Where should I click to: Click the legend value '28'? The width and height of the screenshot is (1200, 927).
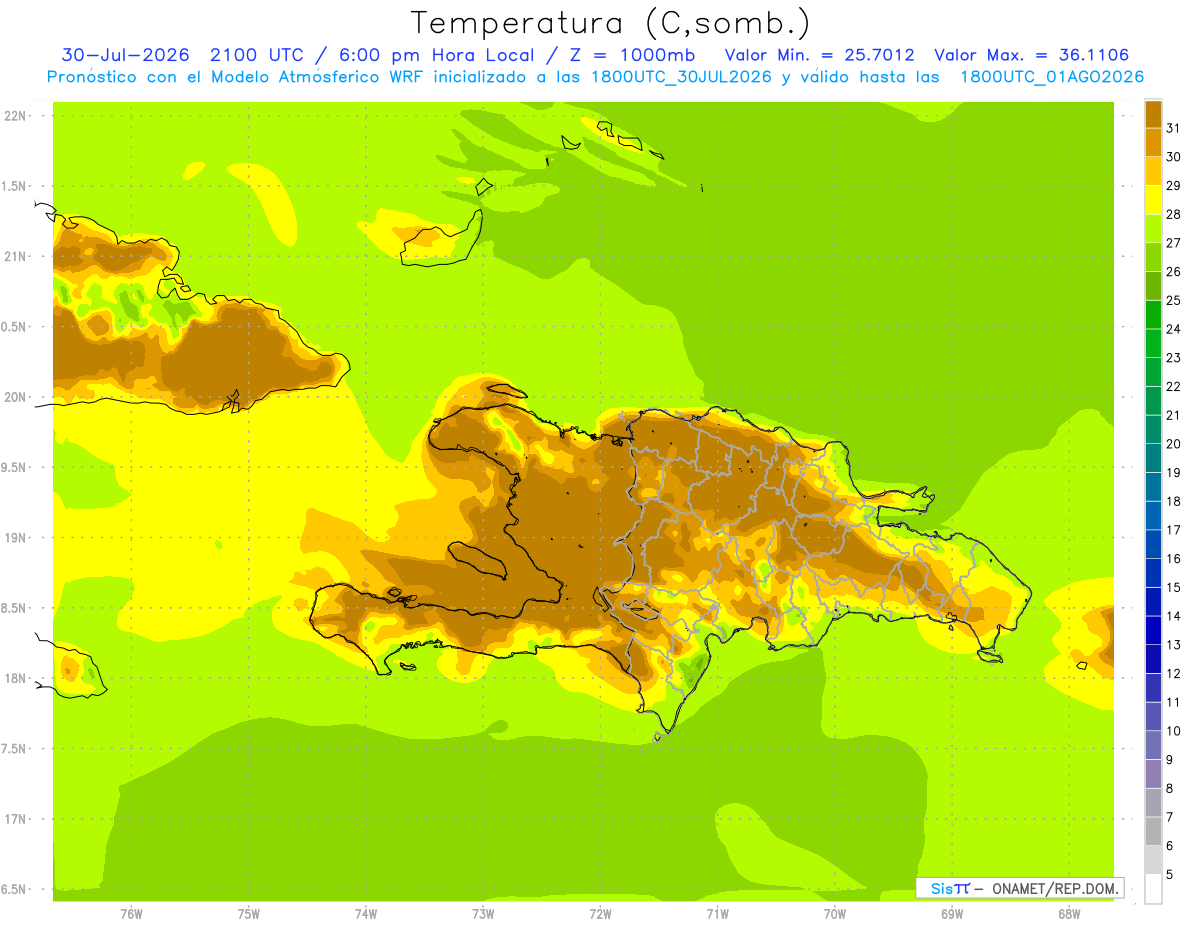coord(1174,213)
